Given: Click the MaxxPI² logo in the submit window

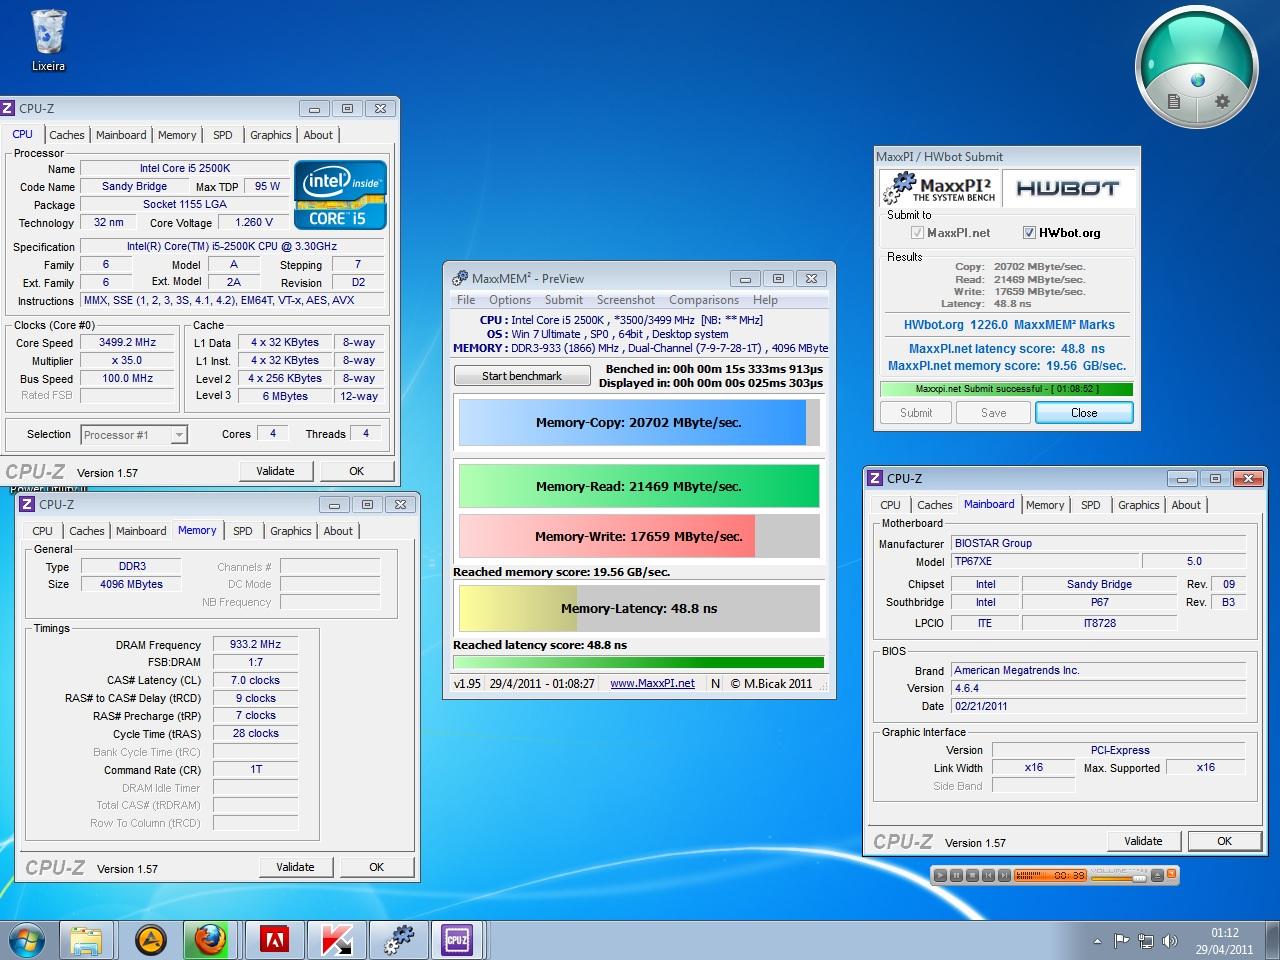Looking at the screenshot, I should click(x=942, y=188).
